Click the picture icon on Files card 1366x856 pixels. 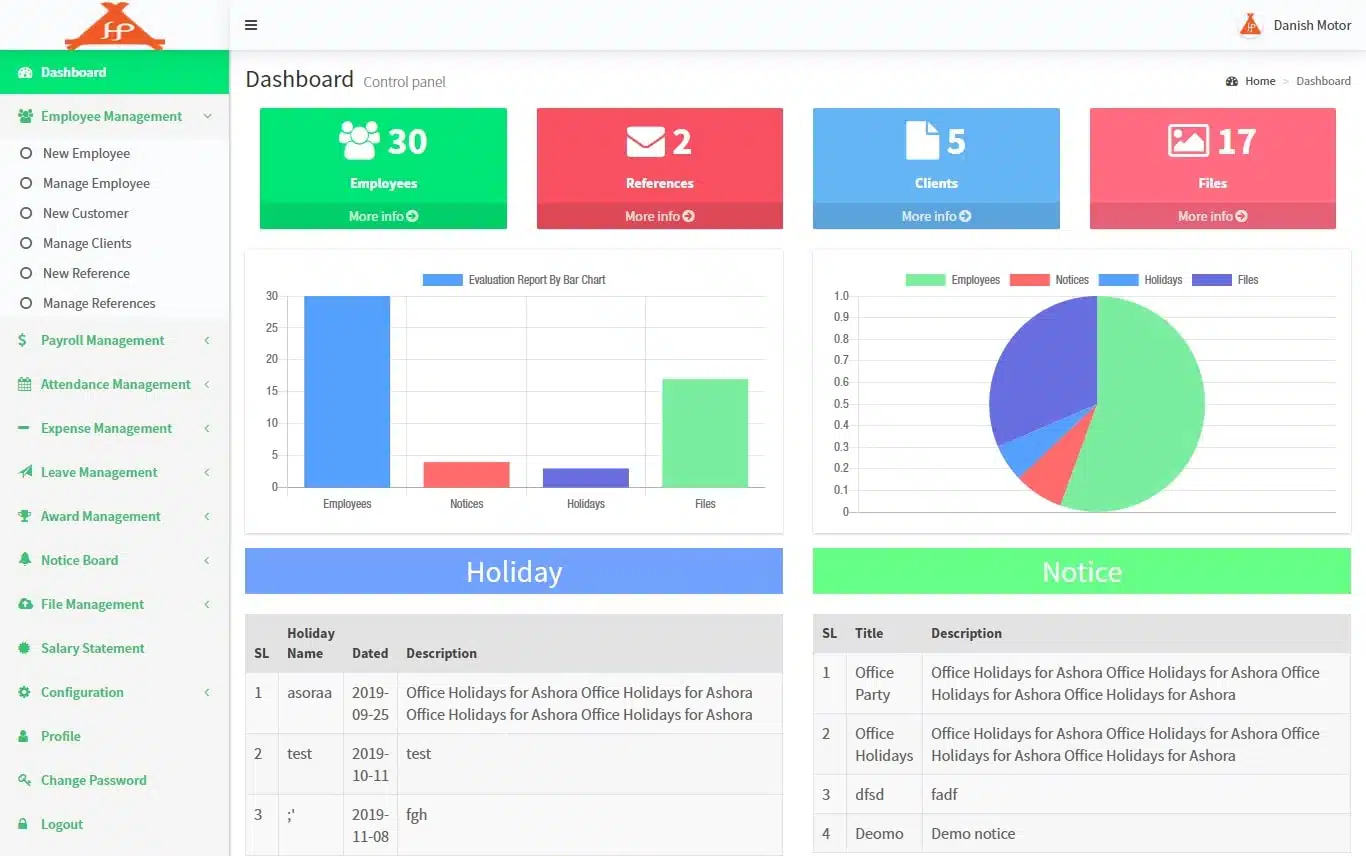click(x=1188, y=141)
